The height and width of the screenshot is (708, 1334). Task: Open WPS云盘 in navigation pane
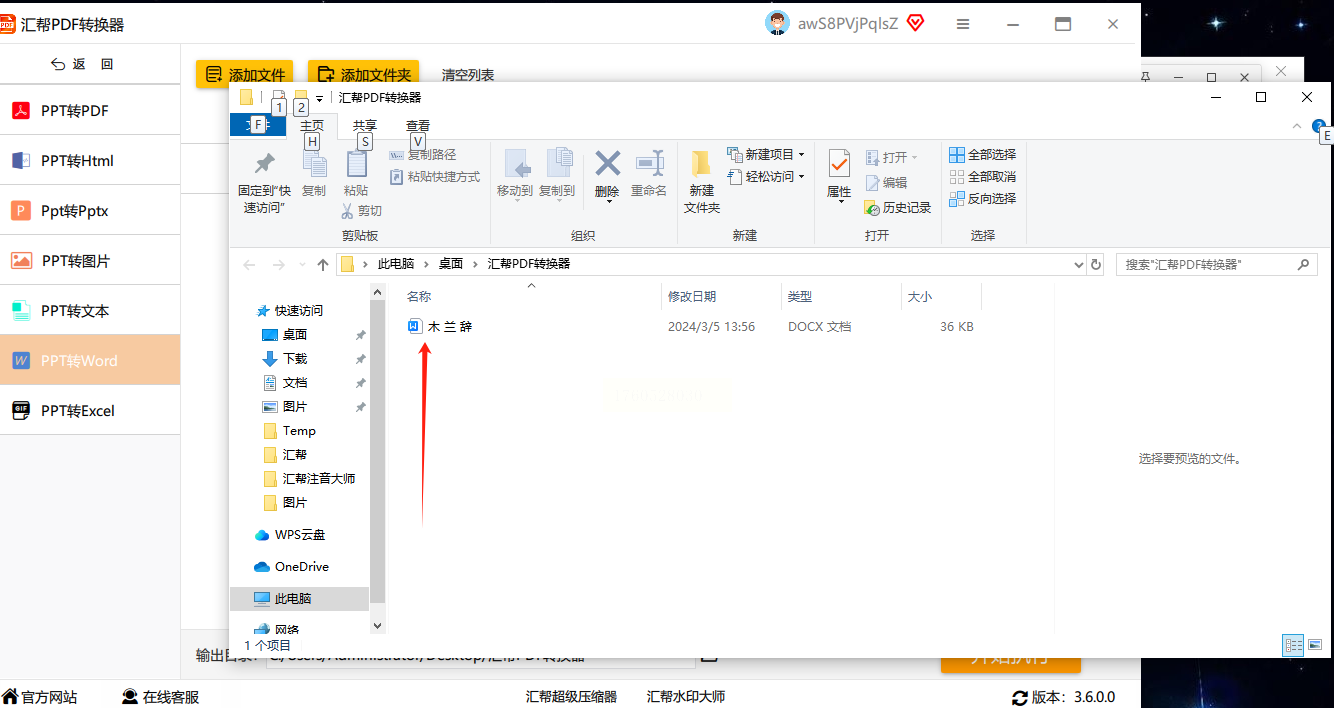[299, 535]
